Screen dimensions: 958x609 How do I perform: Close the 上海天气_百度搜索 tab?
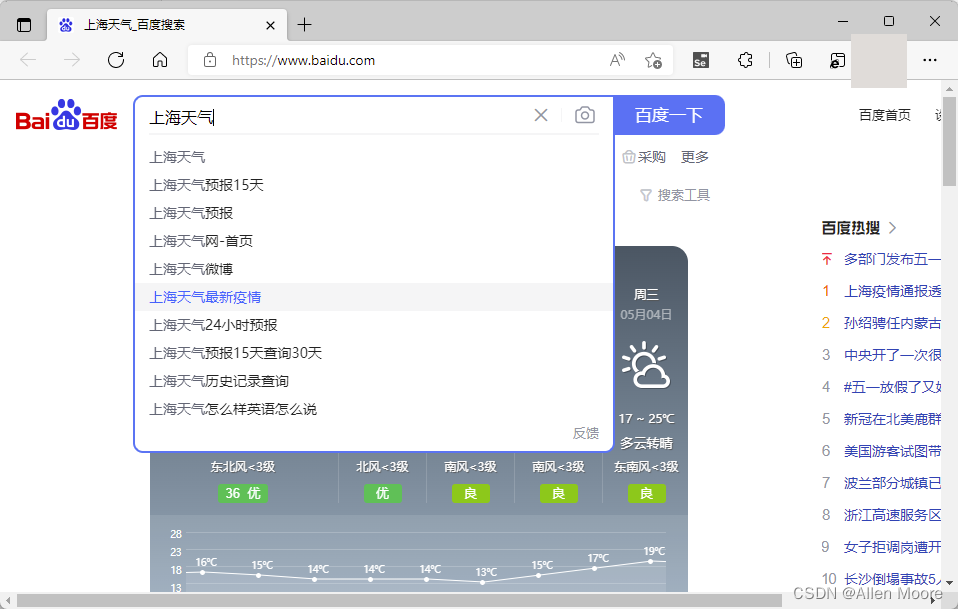coord(270,25)
